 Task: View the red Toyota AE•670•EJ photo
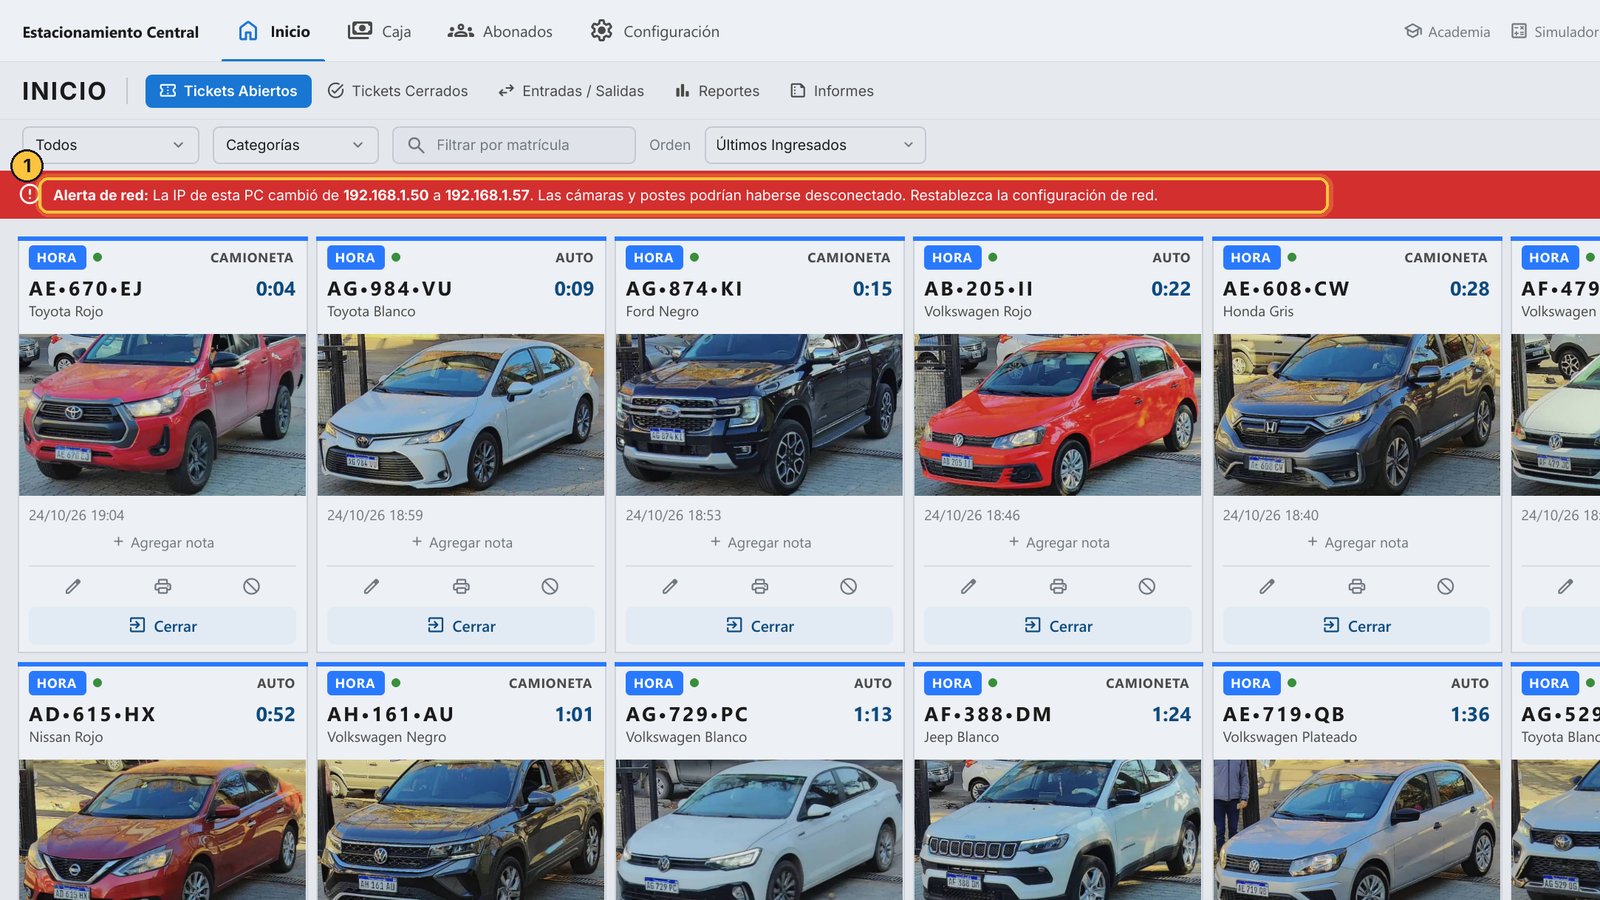pyautogui.click(x=162, y=415)
